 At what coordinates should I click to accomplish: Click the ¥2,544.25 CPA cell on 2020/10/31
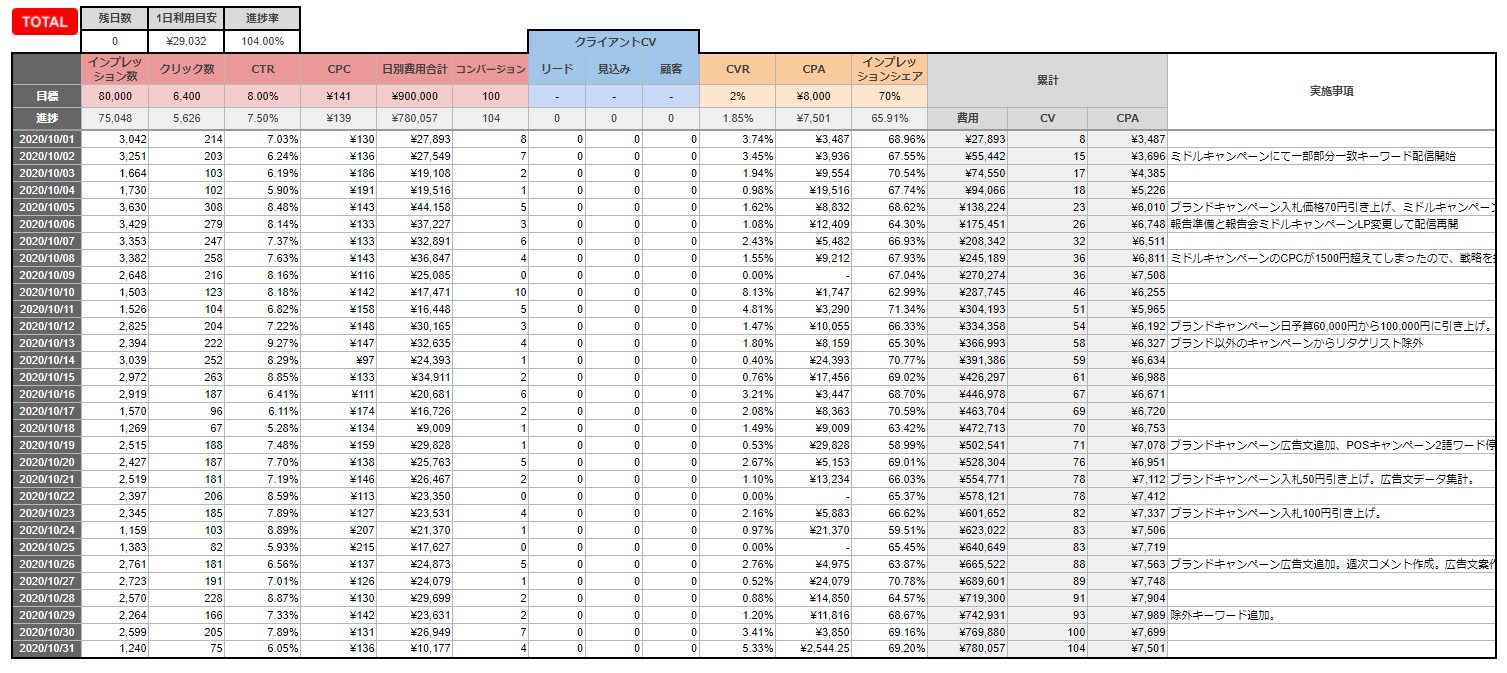[x=813, y=649]
